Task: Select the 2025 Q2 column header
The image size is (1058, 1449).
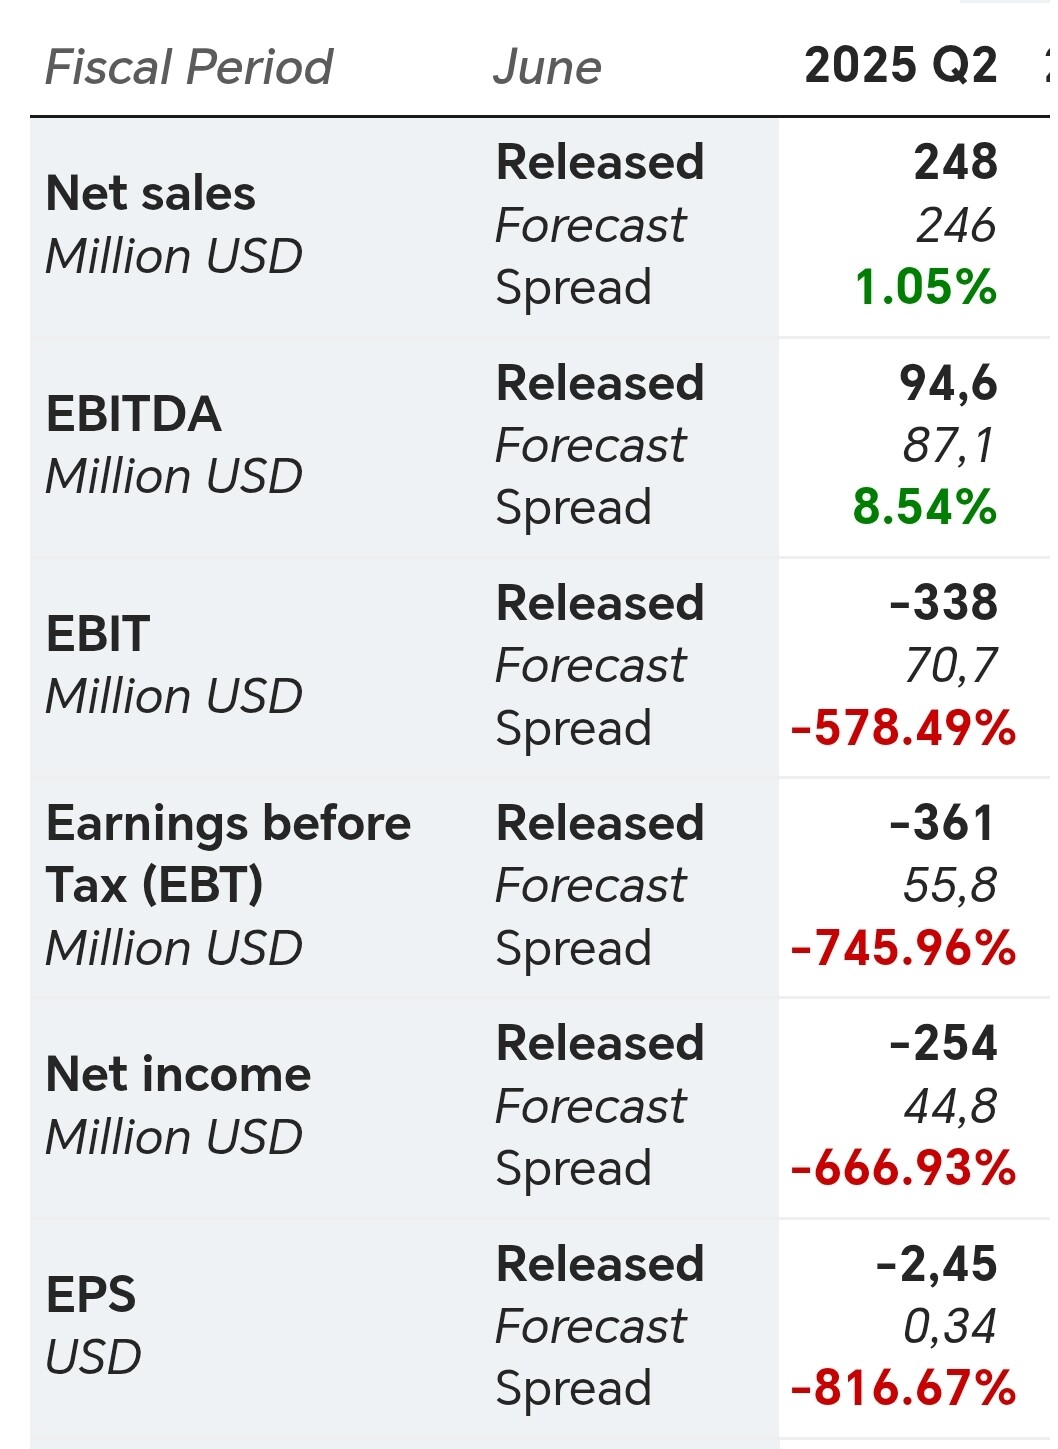Action: point(900,66)
